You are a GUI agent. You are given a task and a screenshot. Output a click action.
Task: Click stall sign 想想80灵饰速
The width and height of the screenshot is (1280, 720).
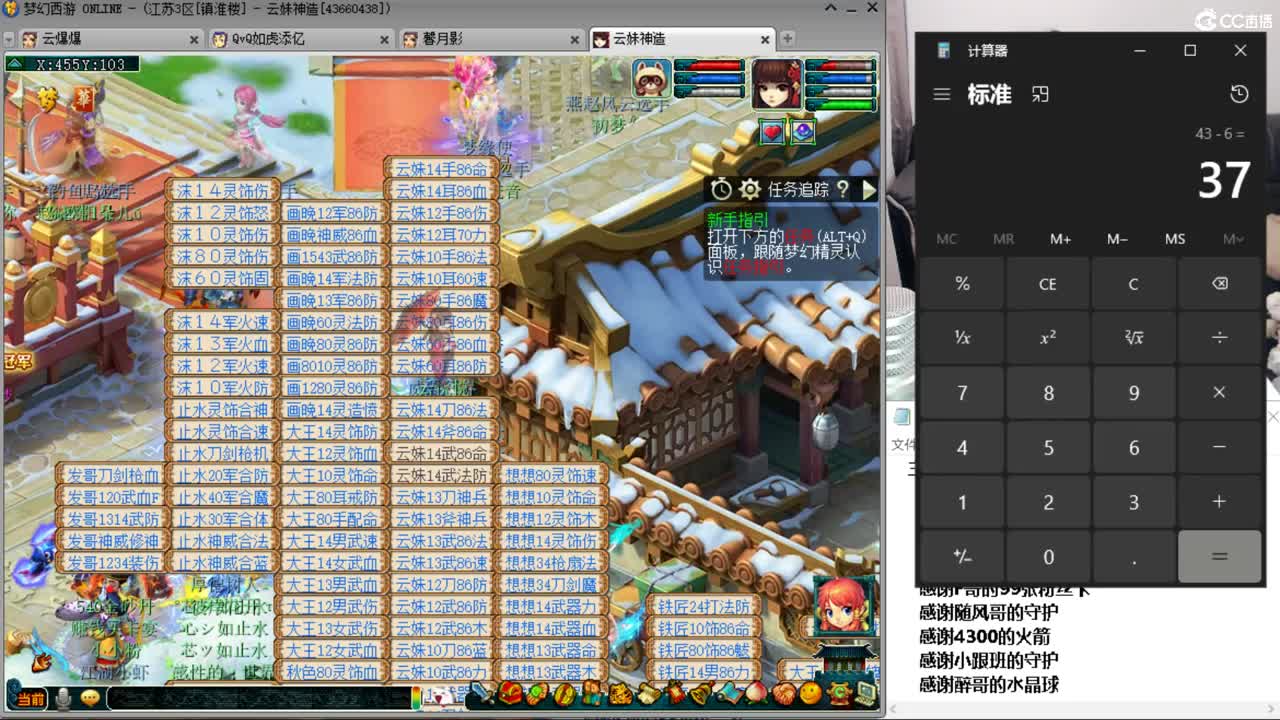pos(551,475)
